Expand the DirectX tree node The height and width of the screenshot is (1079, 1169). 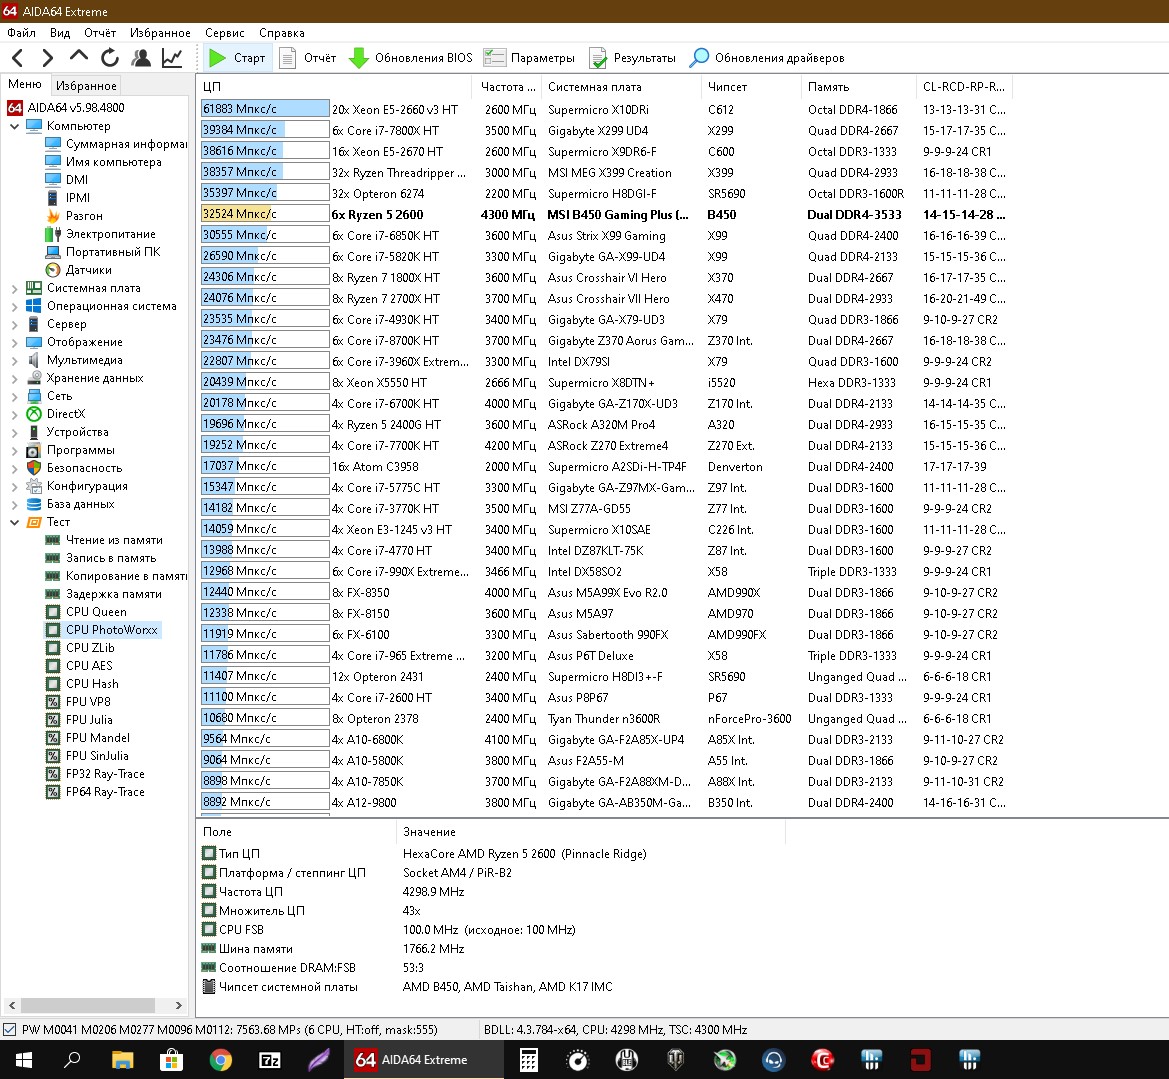tap(14, 414)
